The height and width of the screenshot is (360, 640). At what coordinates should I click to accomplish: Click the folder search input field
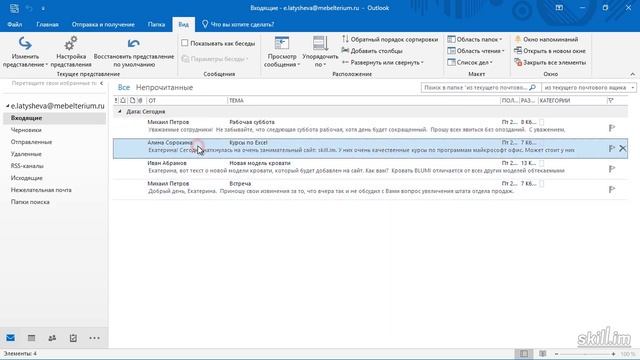tap(476, 87)
